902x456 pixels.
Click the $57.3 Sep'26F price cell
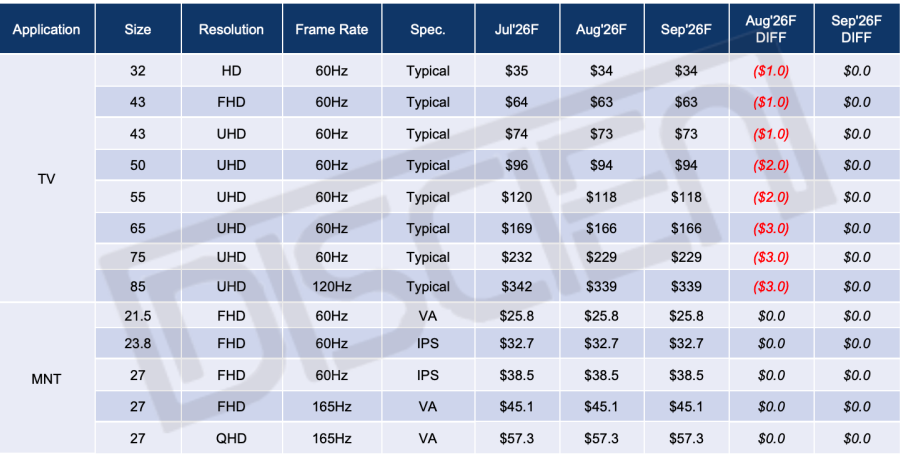click(686, 439)
